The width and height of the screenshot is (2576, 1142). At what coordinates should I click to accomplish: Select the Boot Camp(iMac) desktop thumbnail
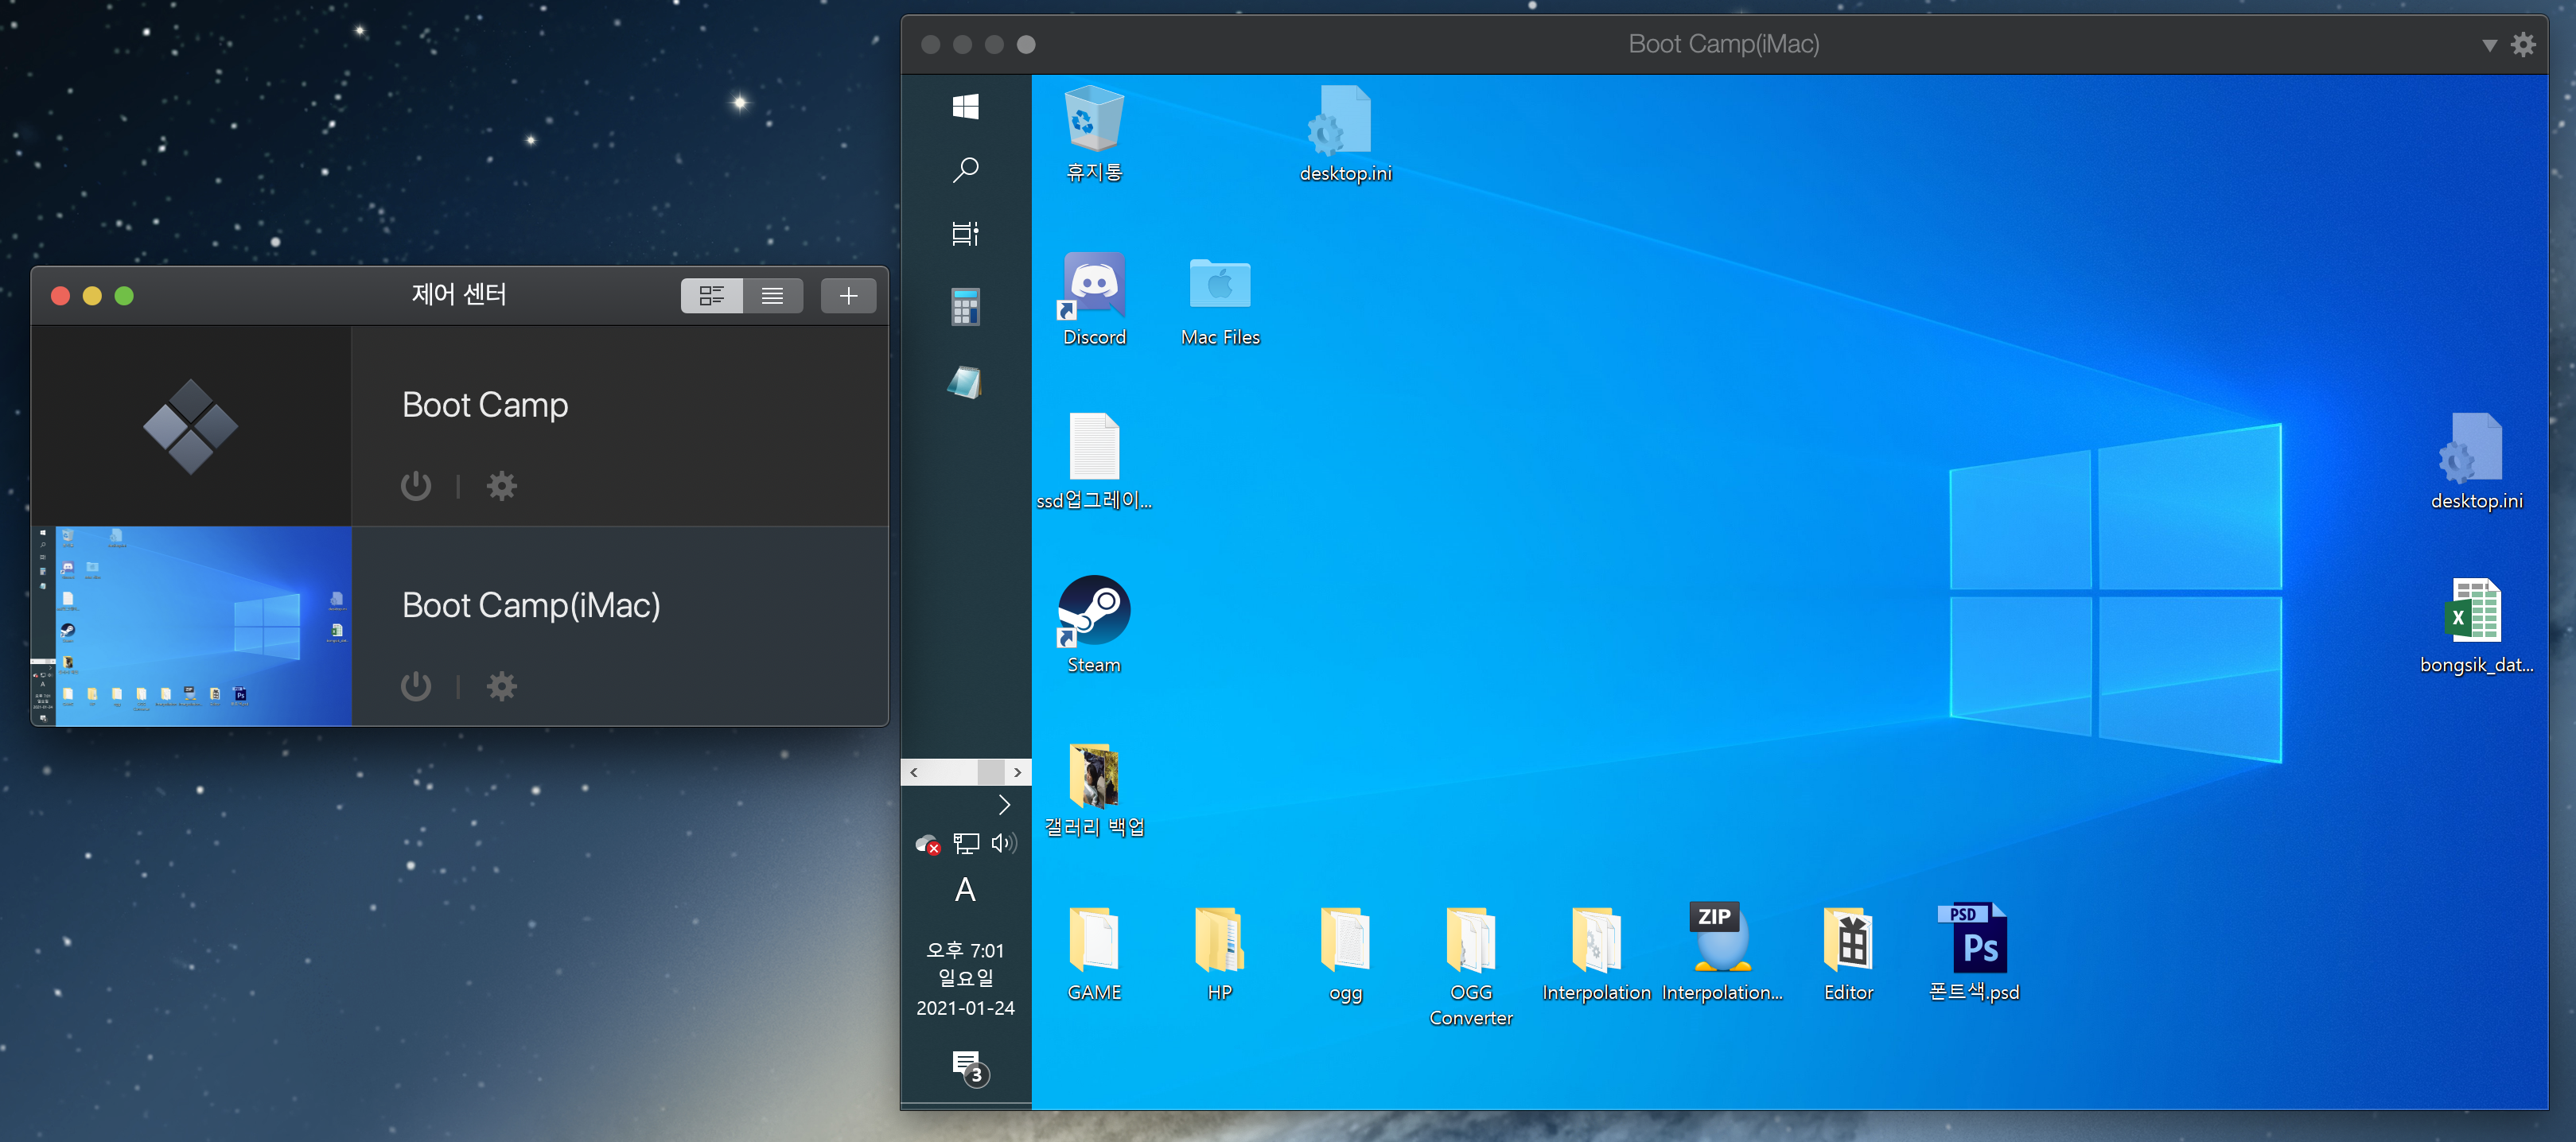(x=192, y=626)
